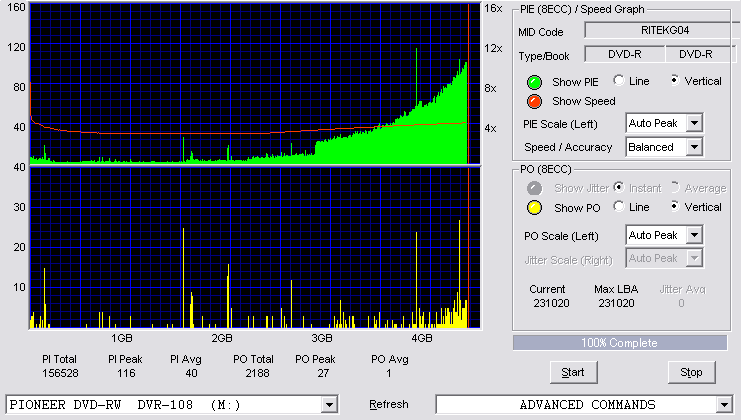Open the PO Scale (Left) dropdown
This screenshot has width=742, height=420.
click(x=694, y=235)
